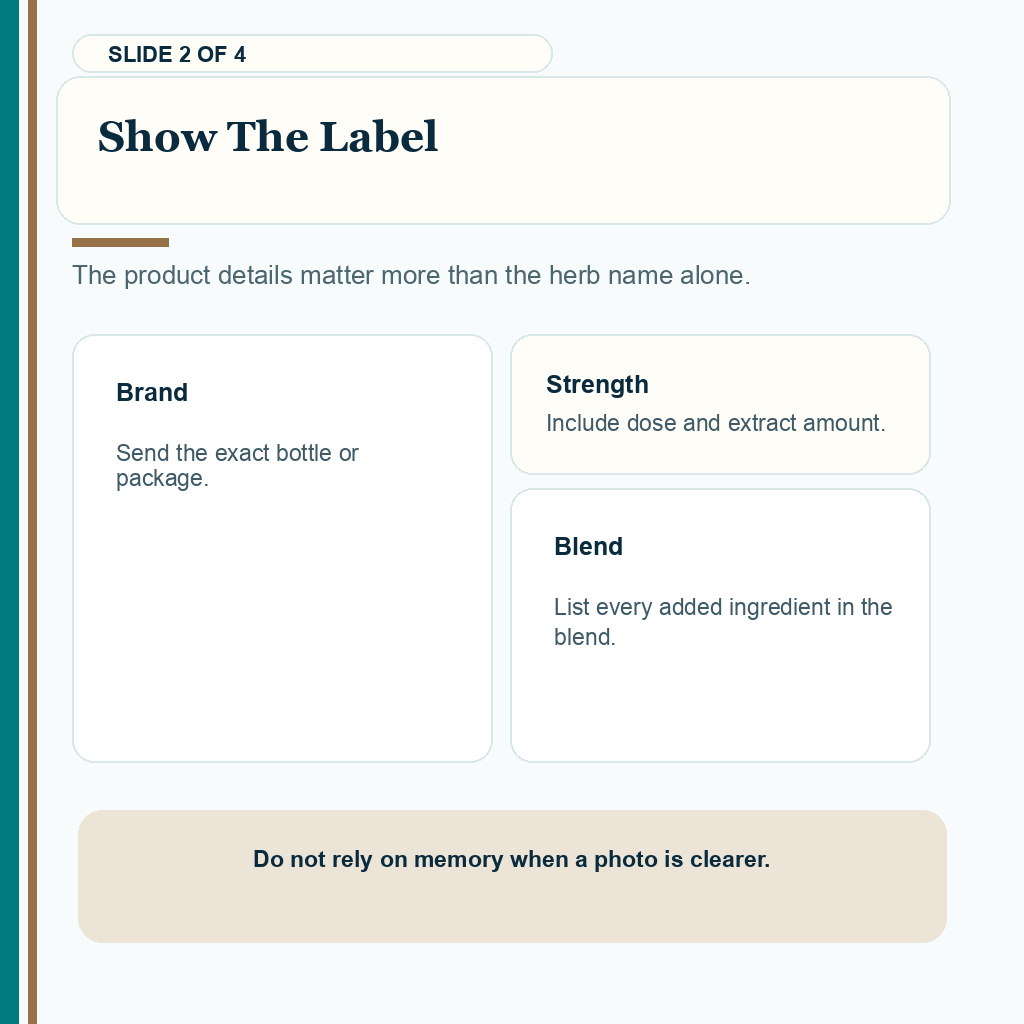Select the 'Send the exact bottle' text

[237, 466]
